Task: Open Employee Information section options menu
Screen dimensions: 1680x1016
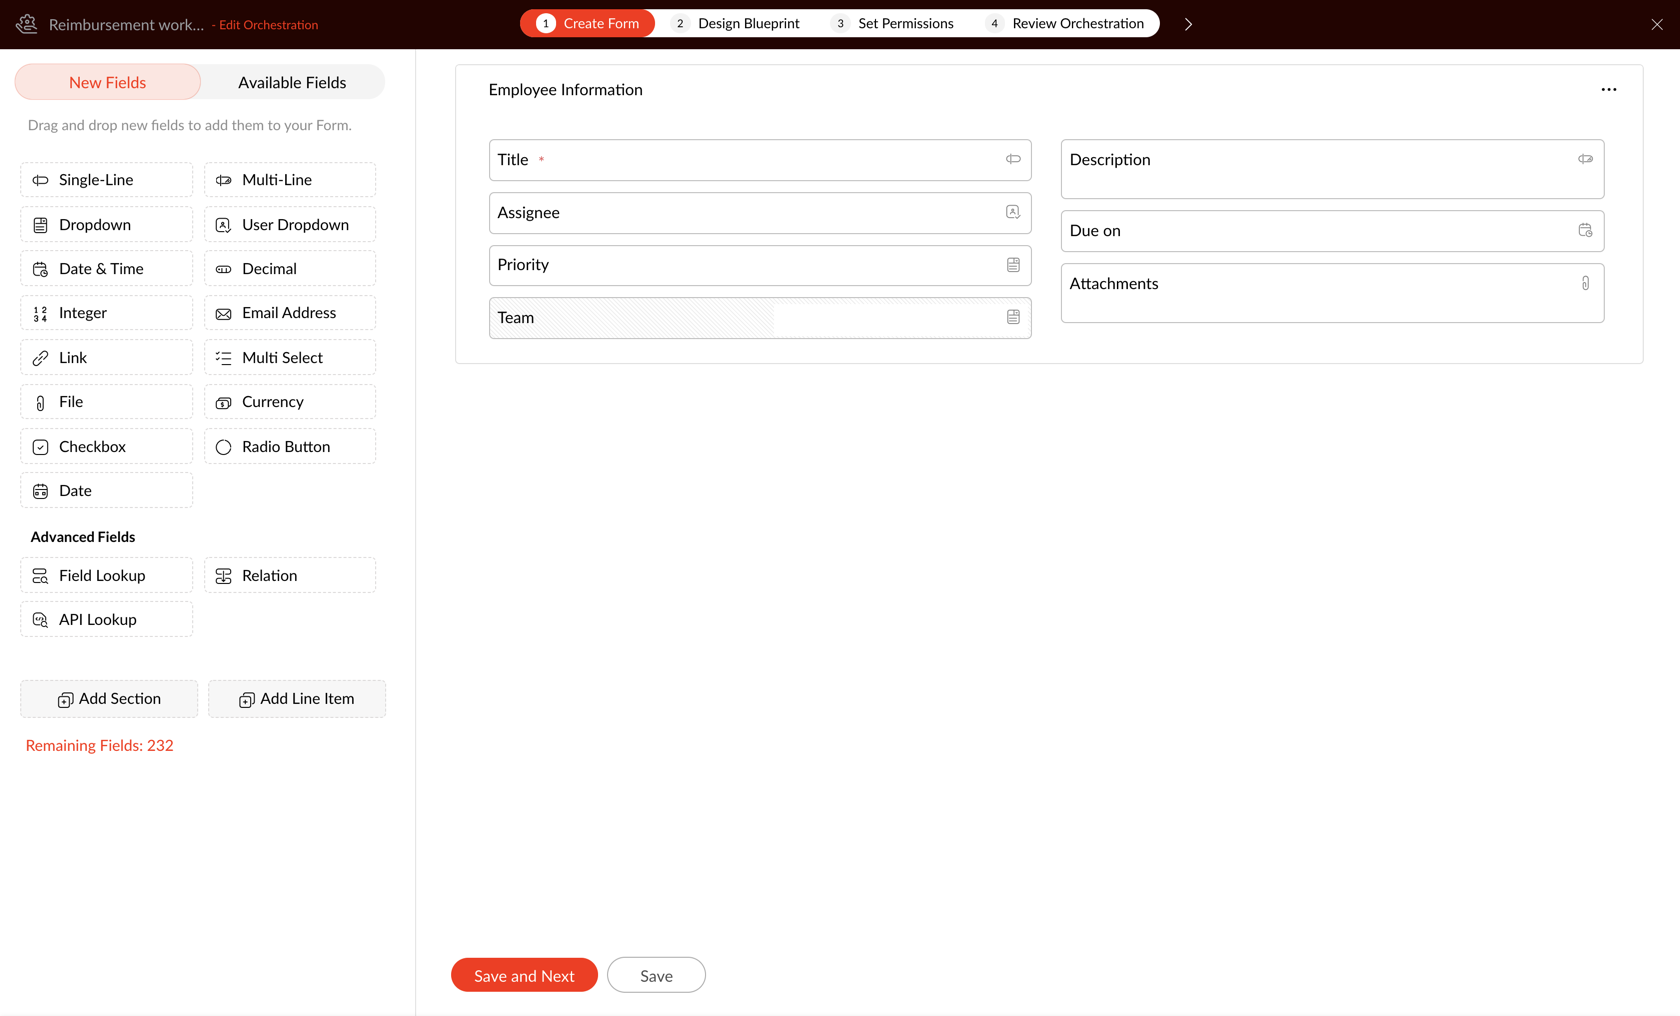Action: (x=1608, y=90)
